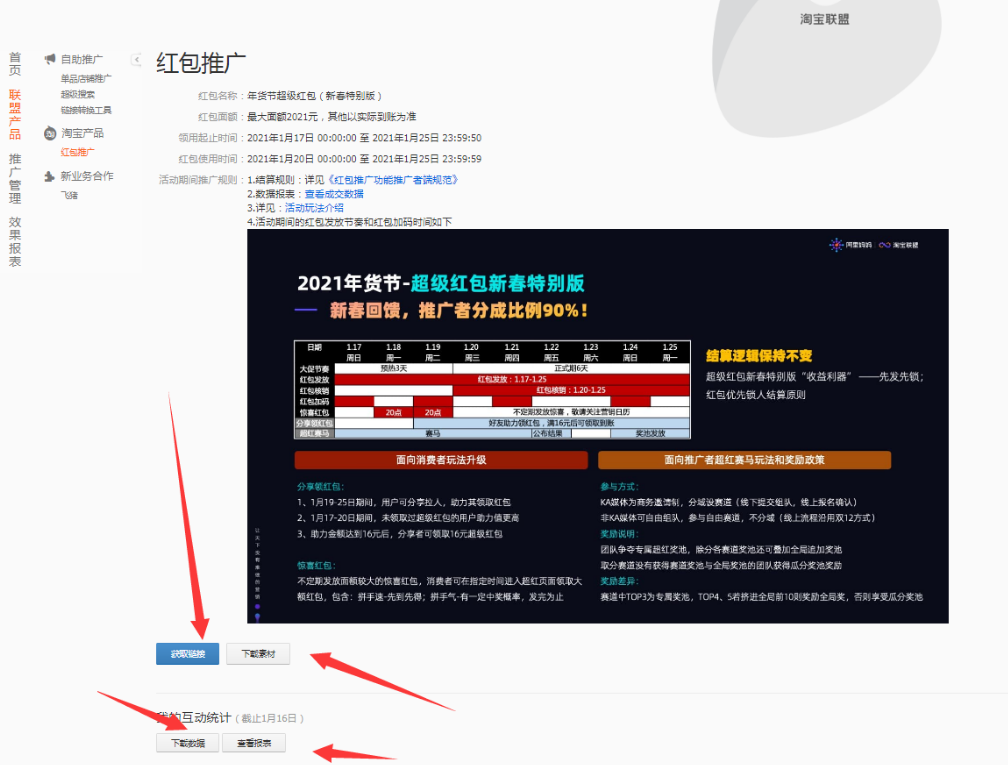Select 链接转换工具 in the sidebar
Image resolution: width=1008 pixels, height=765 pixels.
coord(86,111)
